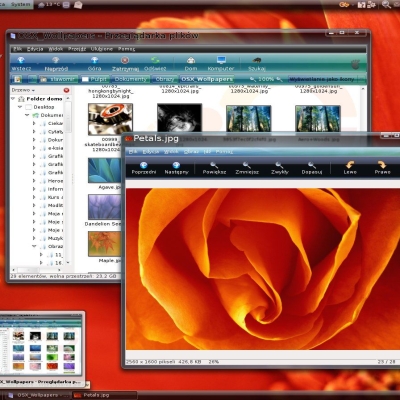Expand the Heroes folder in the tree
Screen dimensions: 400x400
(x=34, y=181)
